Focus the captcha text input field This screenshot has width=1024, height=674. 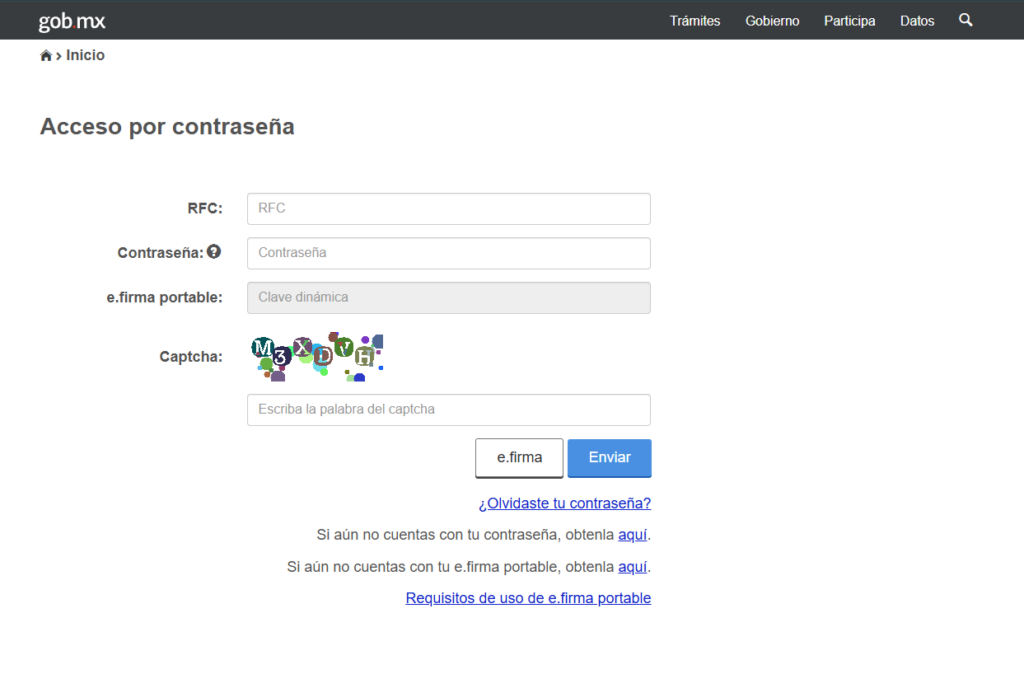point(448,410)
